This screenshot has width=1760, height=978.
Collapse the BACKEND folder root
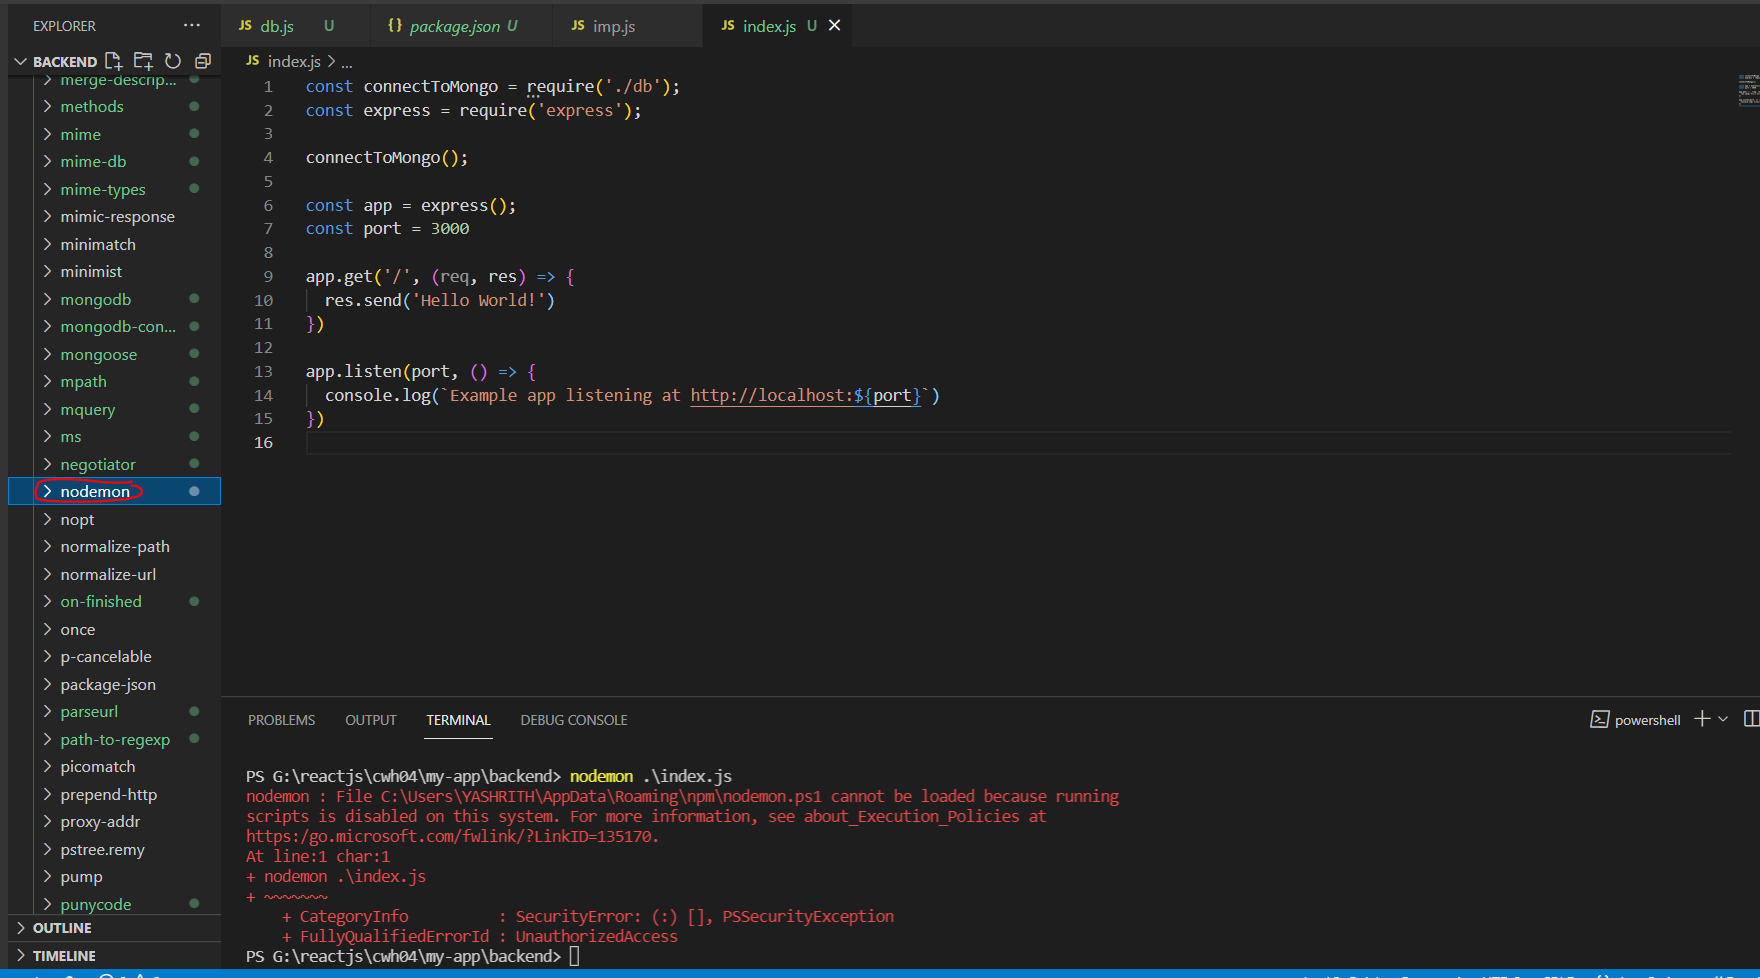click(21, 61)
